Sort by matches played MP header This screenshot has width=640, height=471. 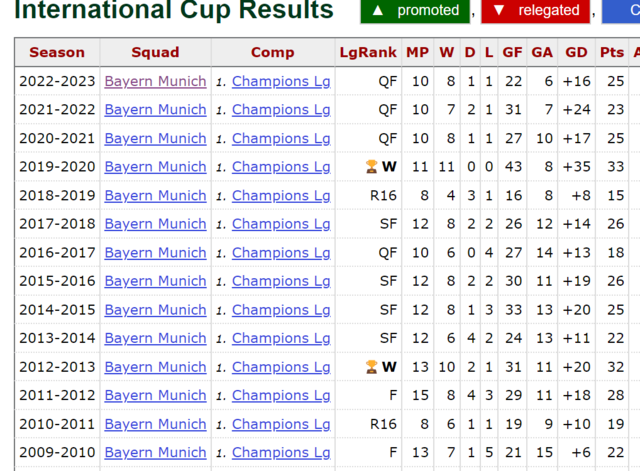(417, 52)
